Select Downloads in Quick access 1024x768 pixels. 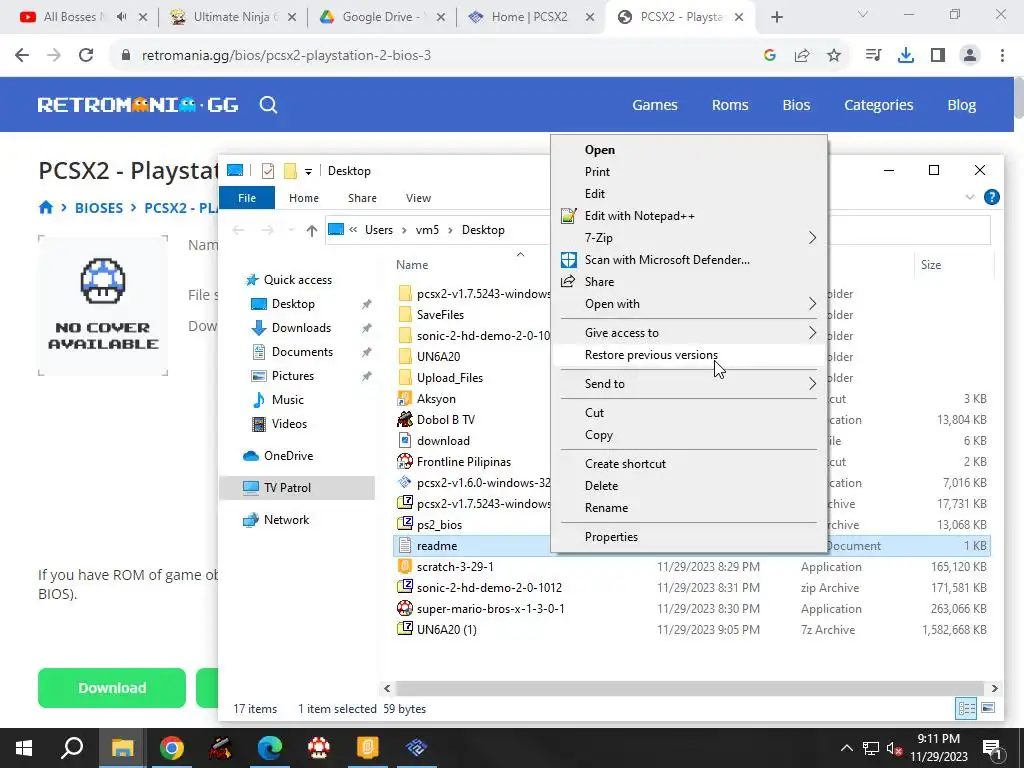point(301,328)
